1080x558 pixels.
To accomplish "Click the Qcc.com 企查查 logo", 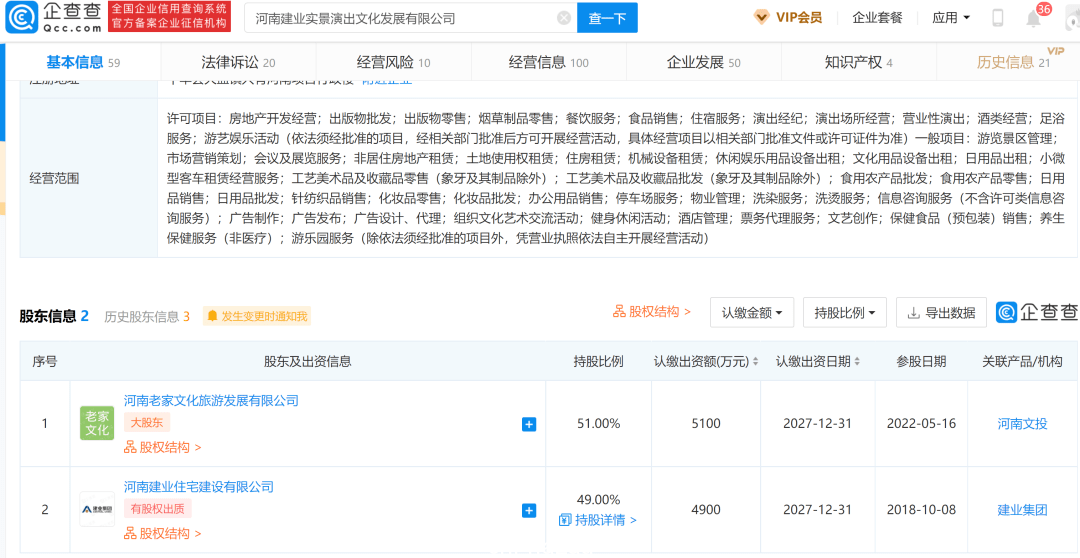I will (54, 18).
